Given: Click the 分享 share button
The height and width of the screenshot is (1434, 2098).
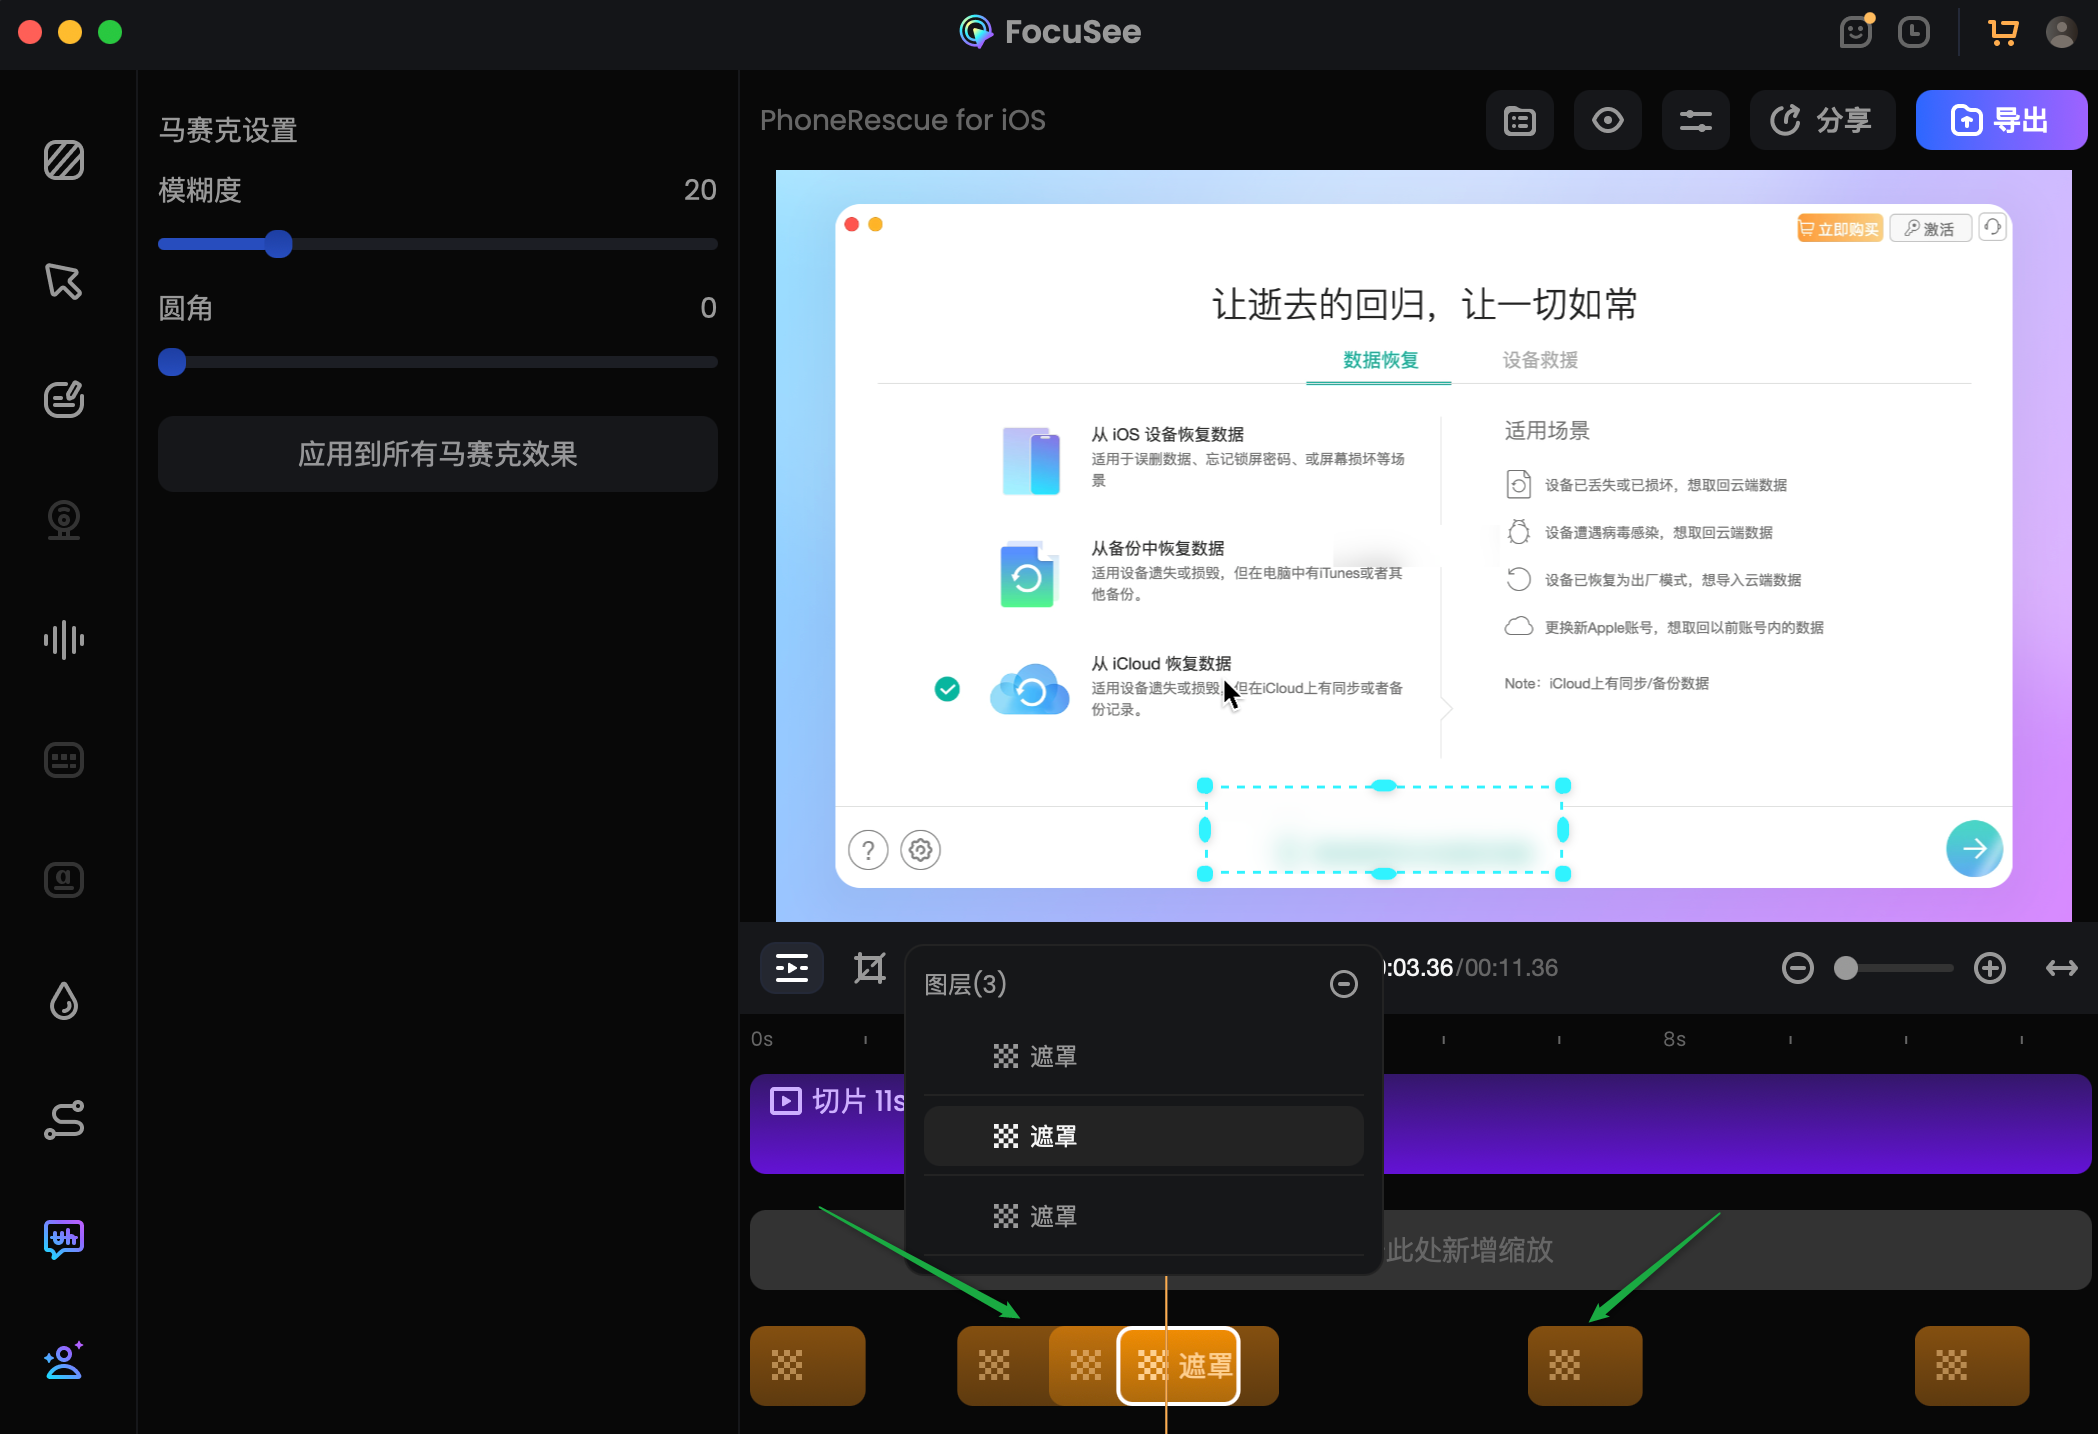Looking at the screenshot, I should (x=1822, y=120).
